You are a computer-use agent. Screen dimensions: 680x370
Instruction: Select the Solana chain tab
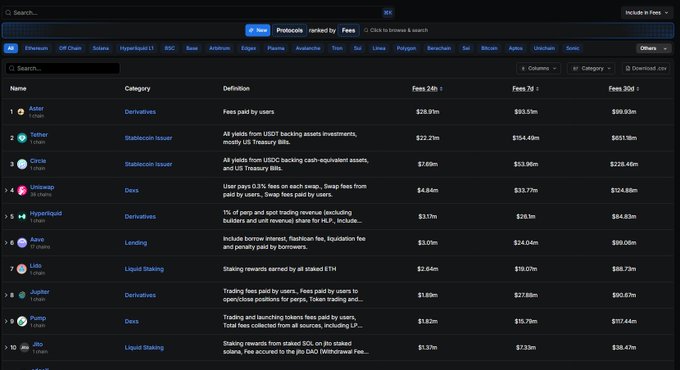(101, 48)
